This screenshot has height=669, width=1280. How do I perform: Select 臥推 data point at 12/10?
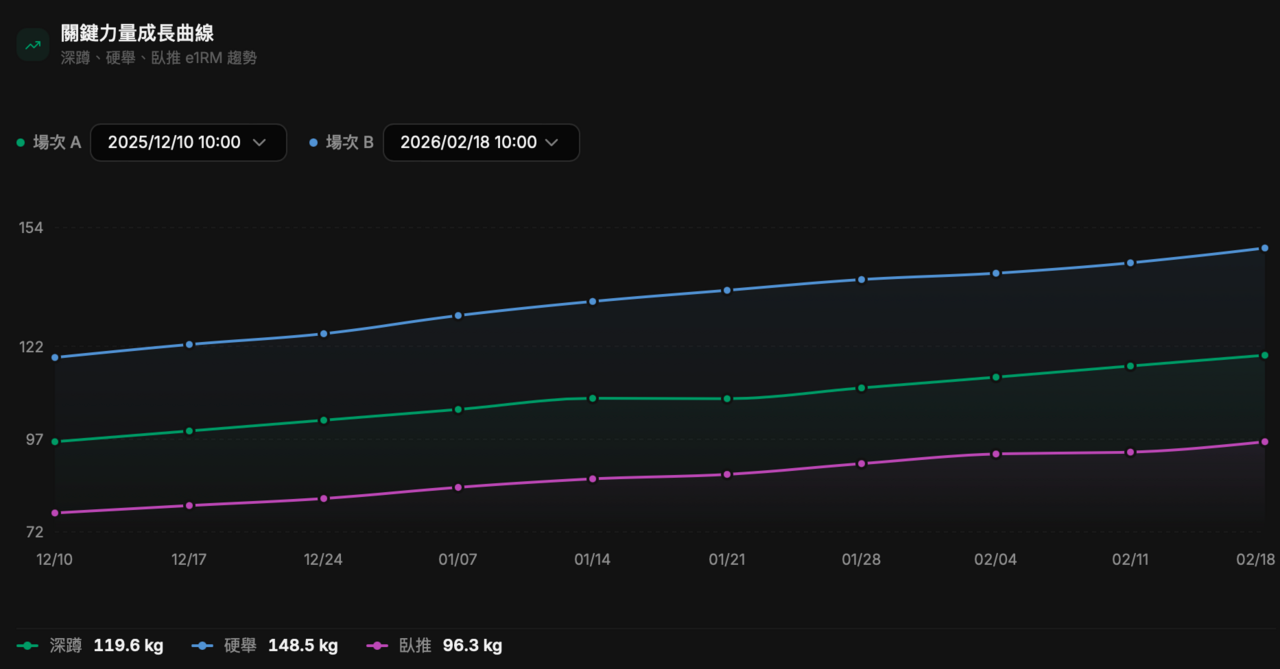click(55, 513)
